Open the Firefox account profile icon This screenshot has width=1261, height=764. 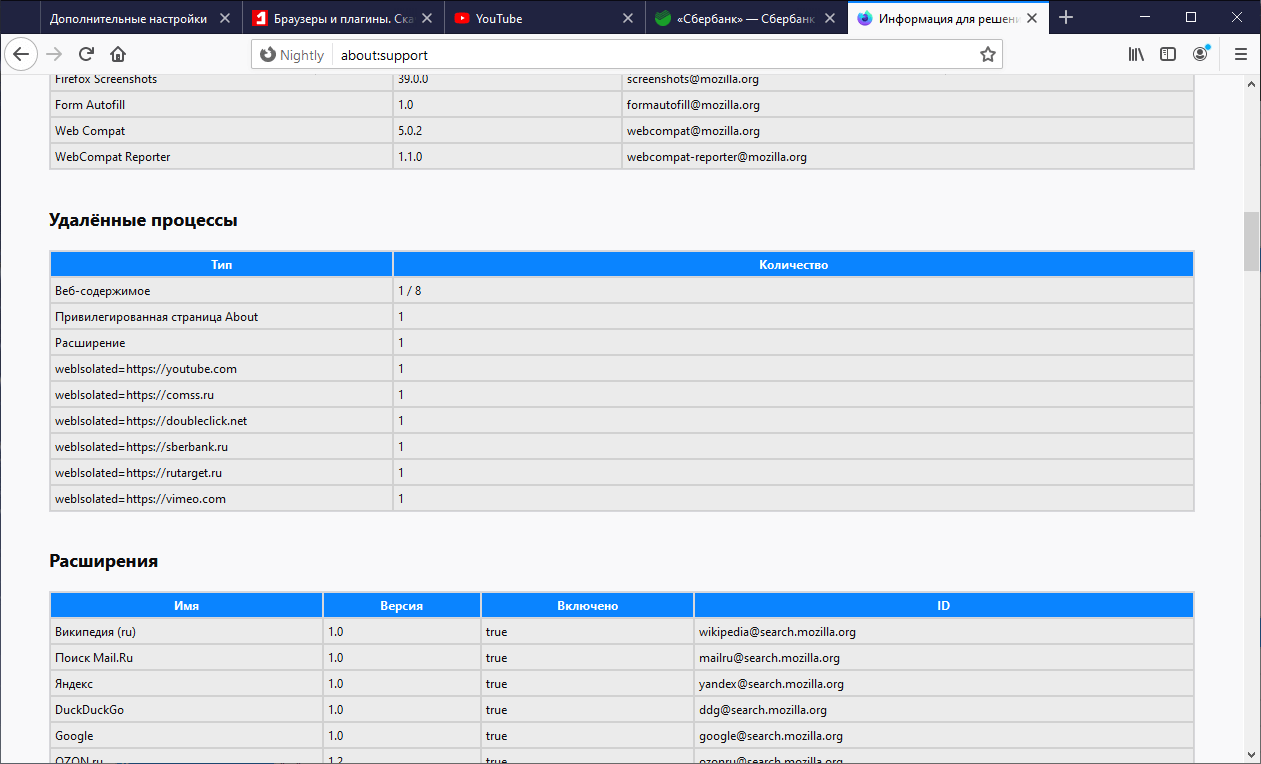pos(1200,54)
